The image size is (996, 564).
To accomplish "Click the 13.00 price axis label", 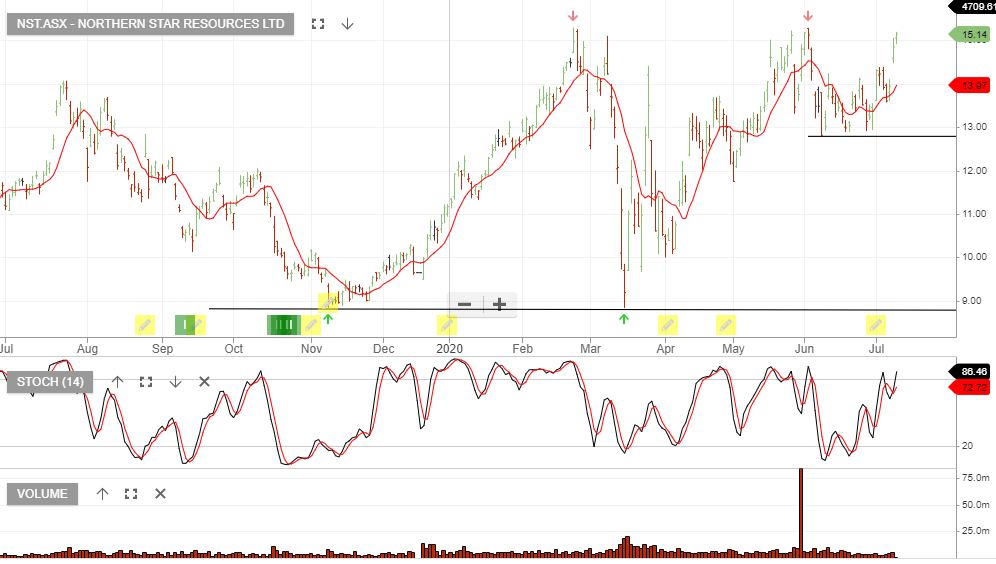I will point(974,127).
